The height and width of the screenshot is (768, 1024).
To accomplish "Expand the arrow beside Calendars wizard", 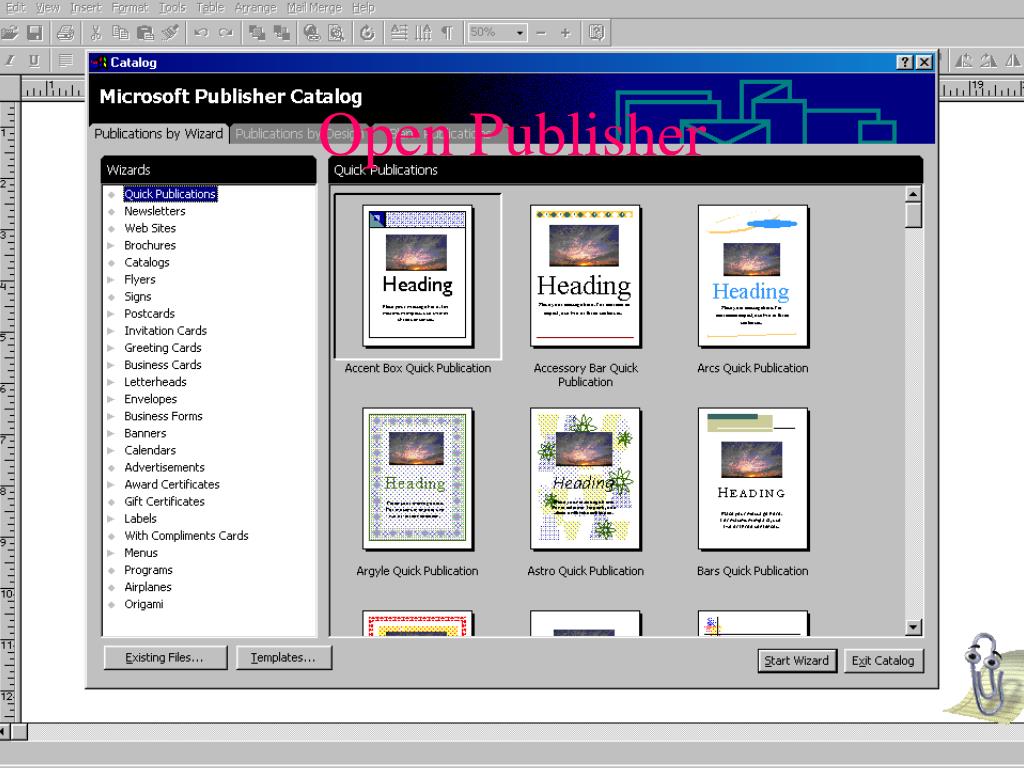I will pos(111,451).
